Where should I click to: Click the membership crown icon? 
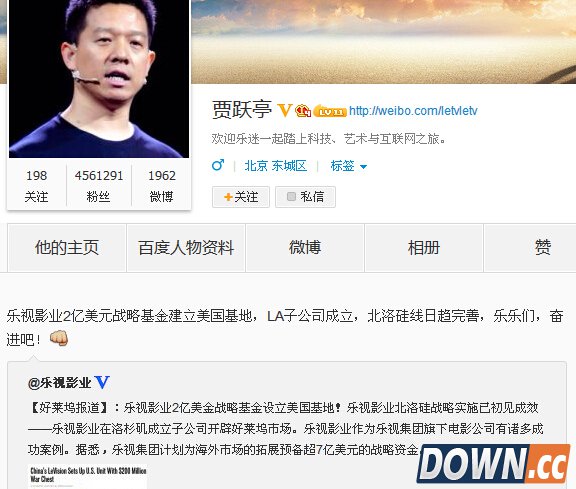click(x=303, y=111)
